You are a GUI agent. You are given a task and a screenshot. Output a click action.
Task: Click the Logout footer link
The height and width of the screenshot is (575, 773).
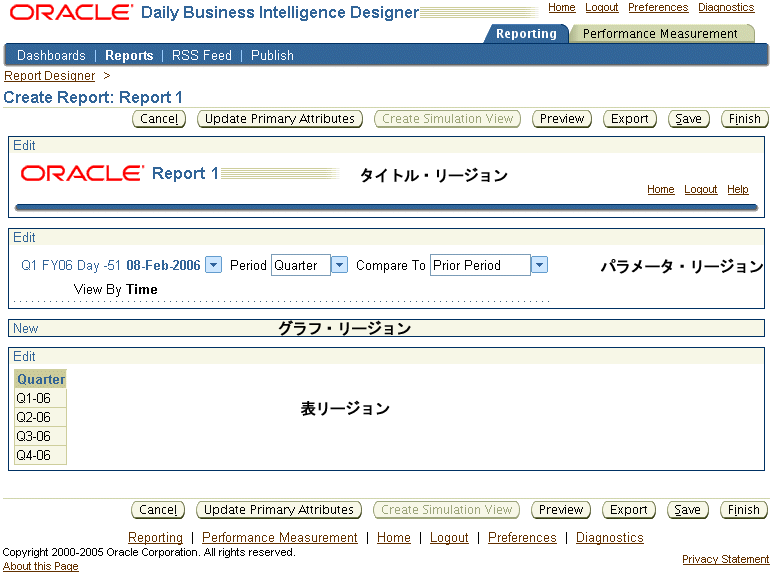[x=449, y=538]
